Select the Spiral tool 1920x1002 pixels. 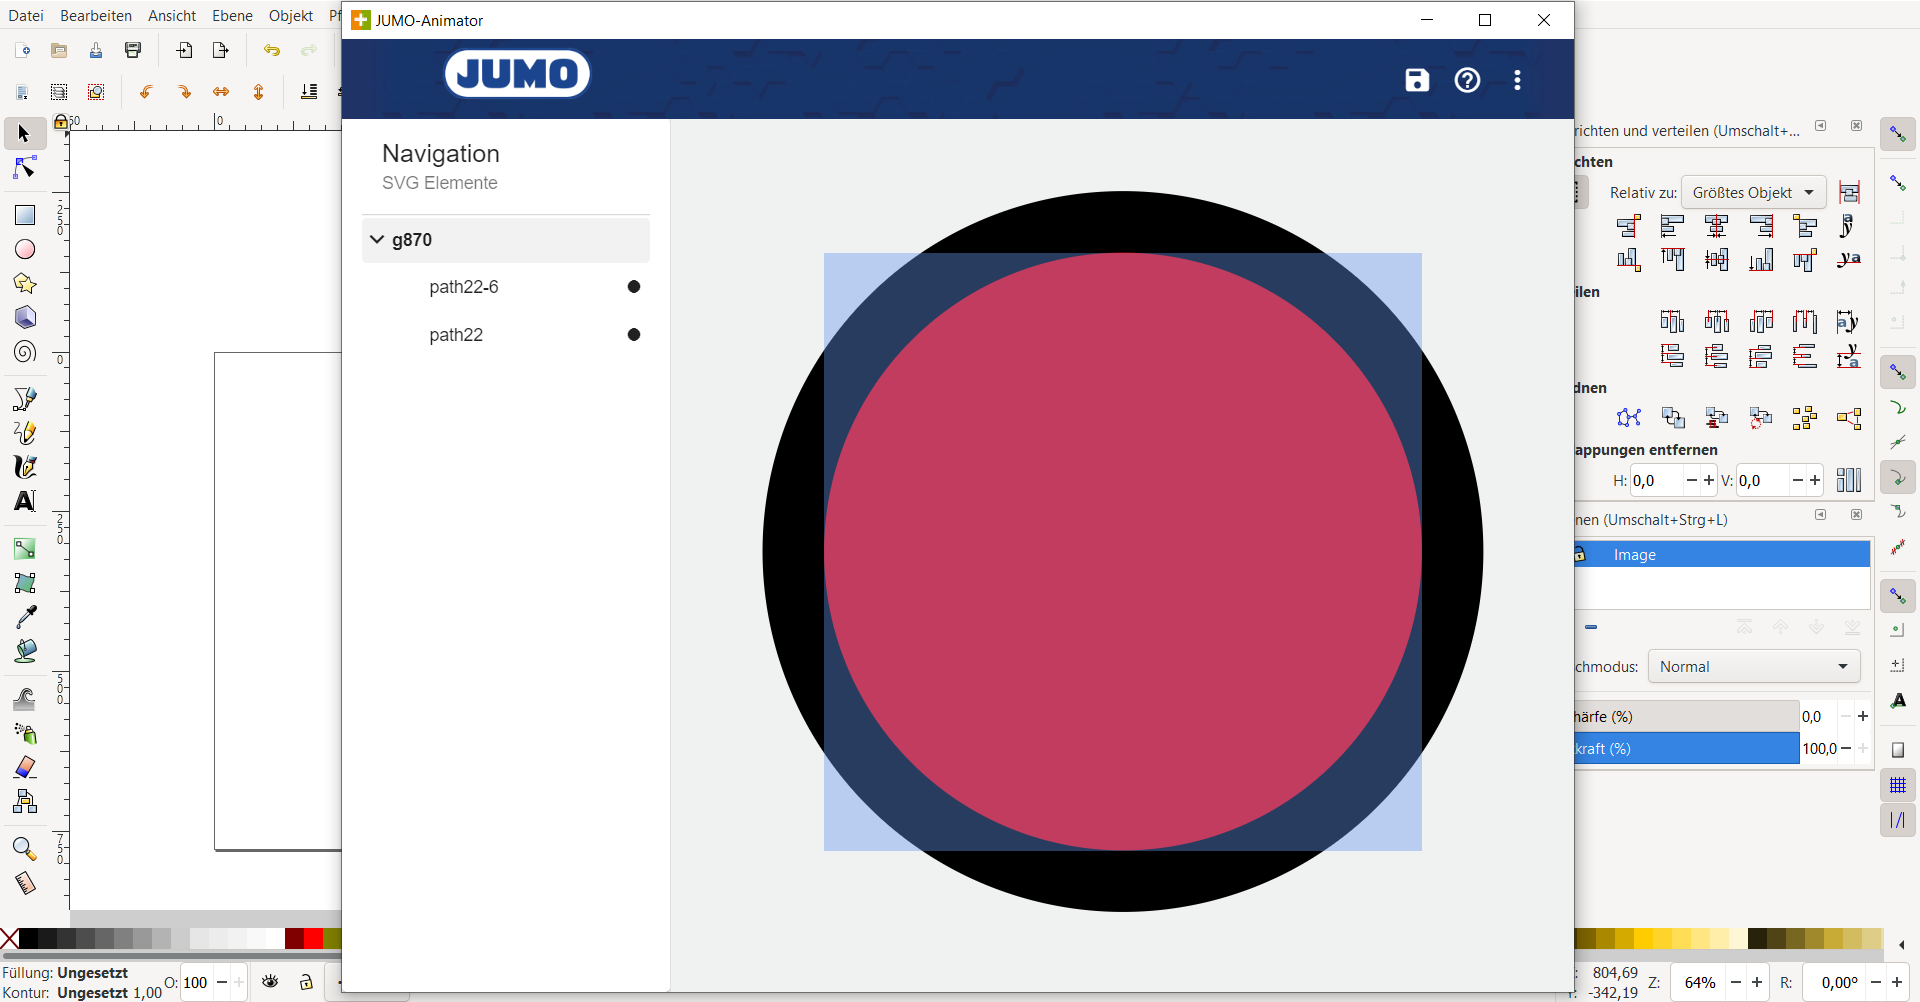coord(25,352)
